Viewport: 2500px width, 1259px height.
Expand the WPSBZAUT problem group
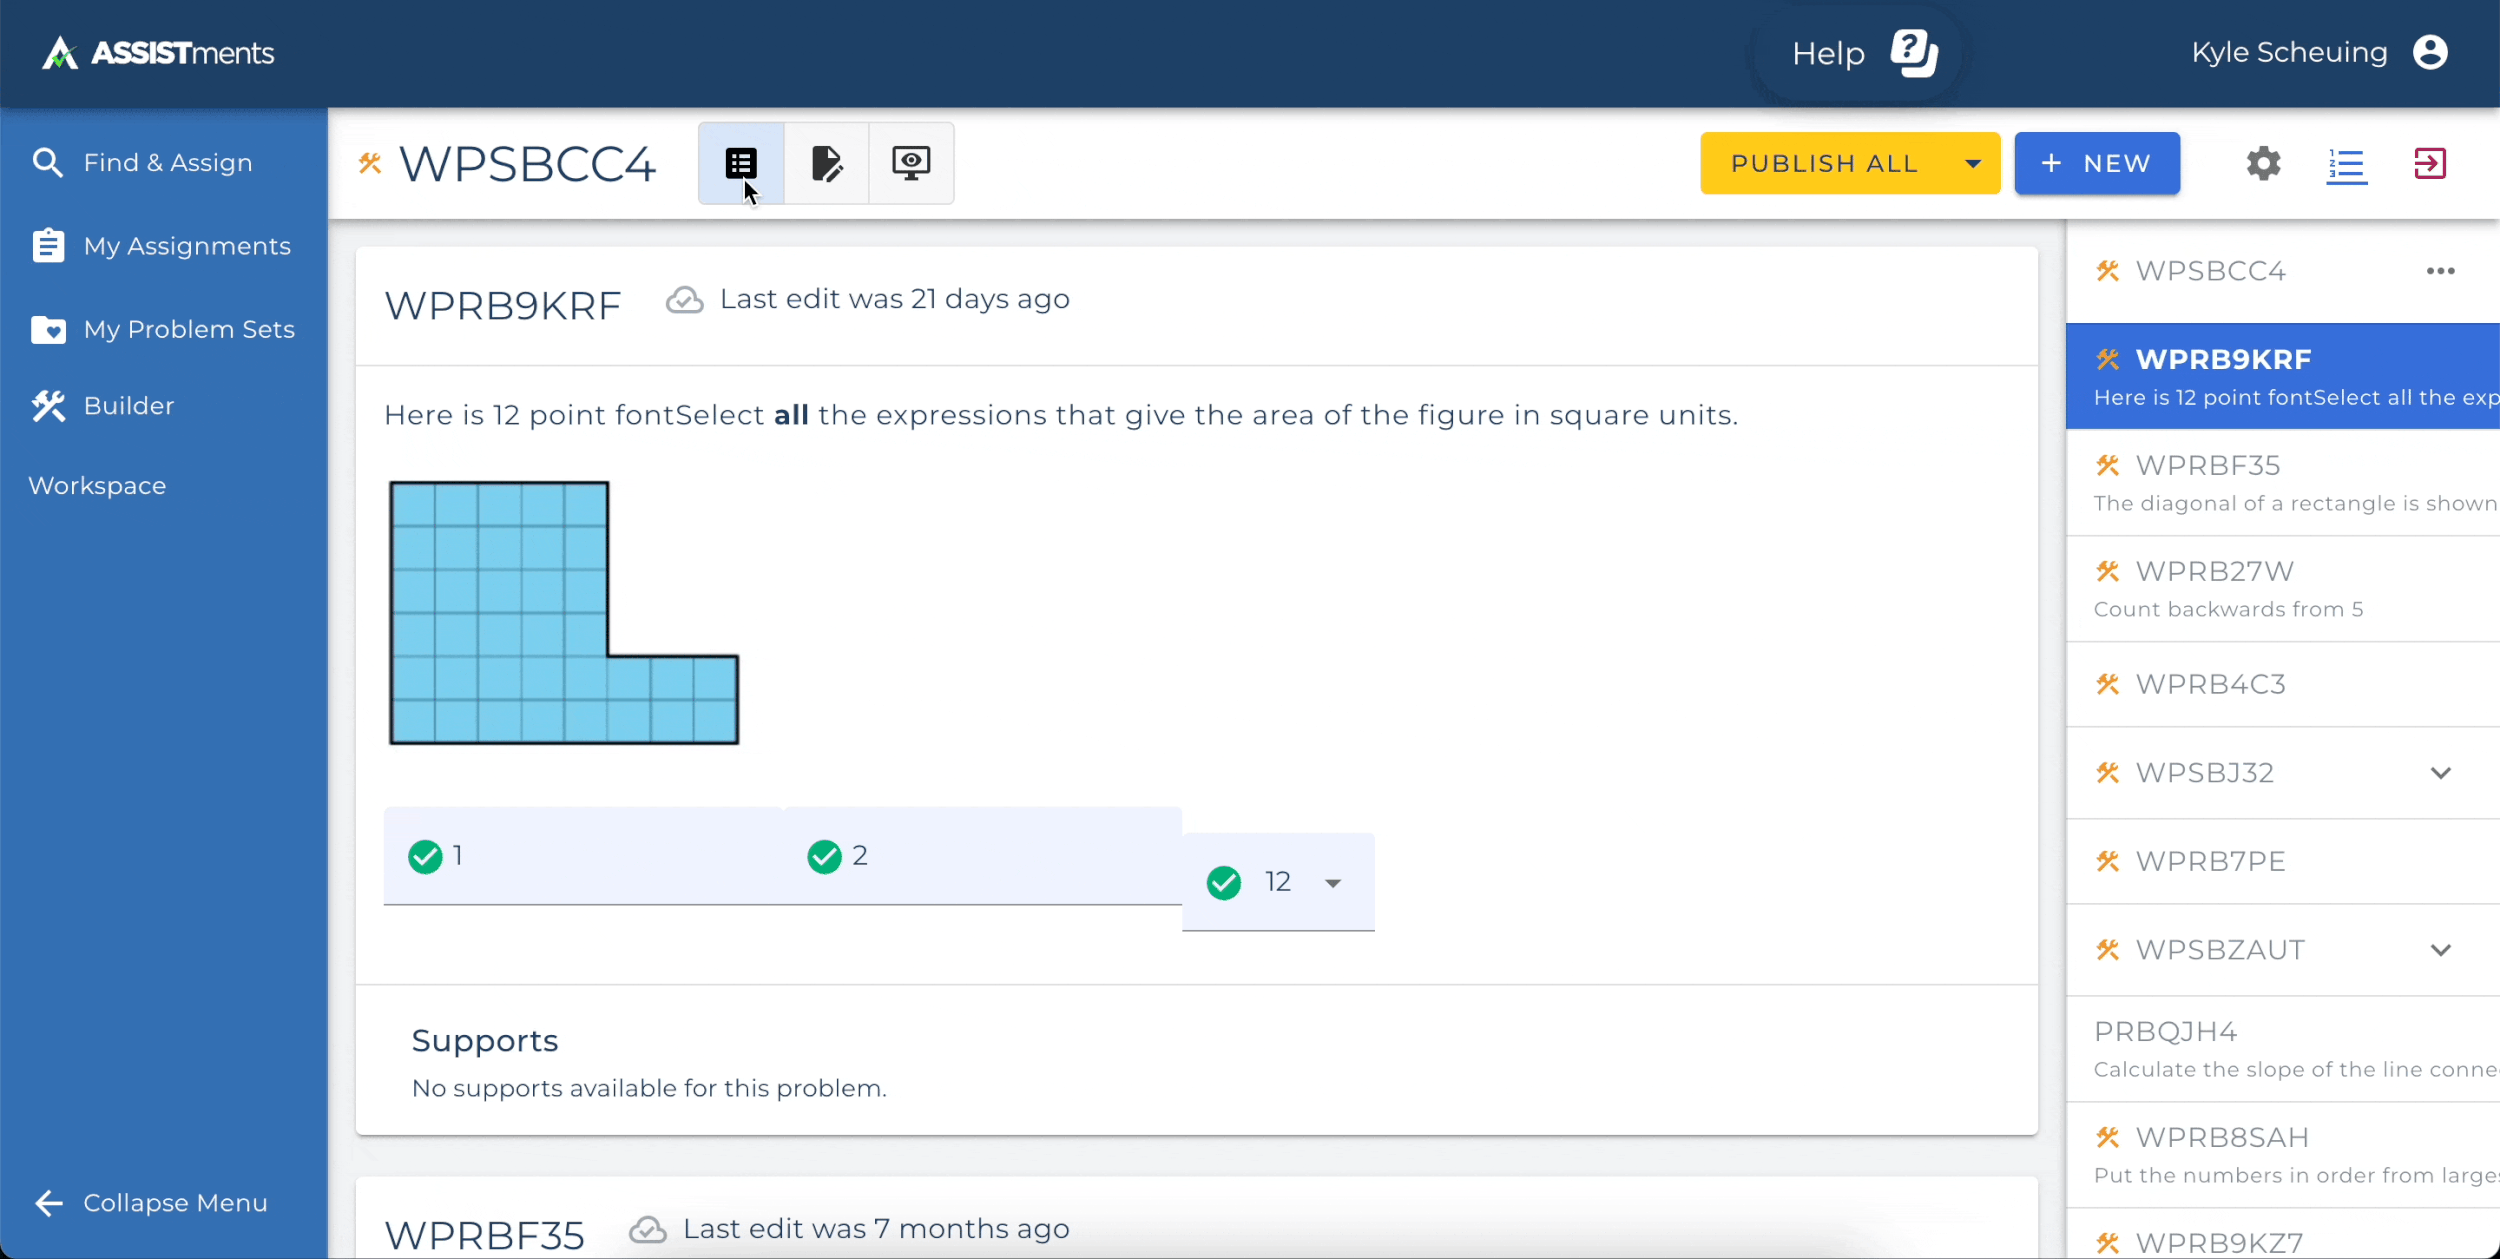pyautogui.click(x=2440, y=950)
